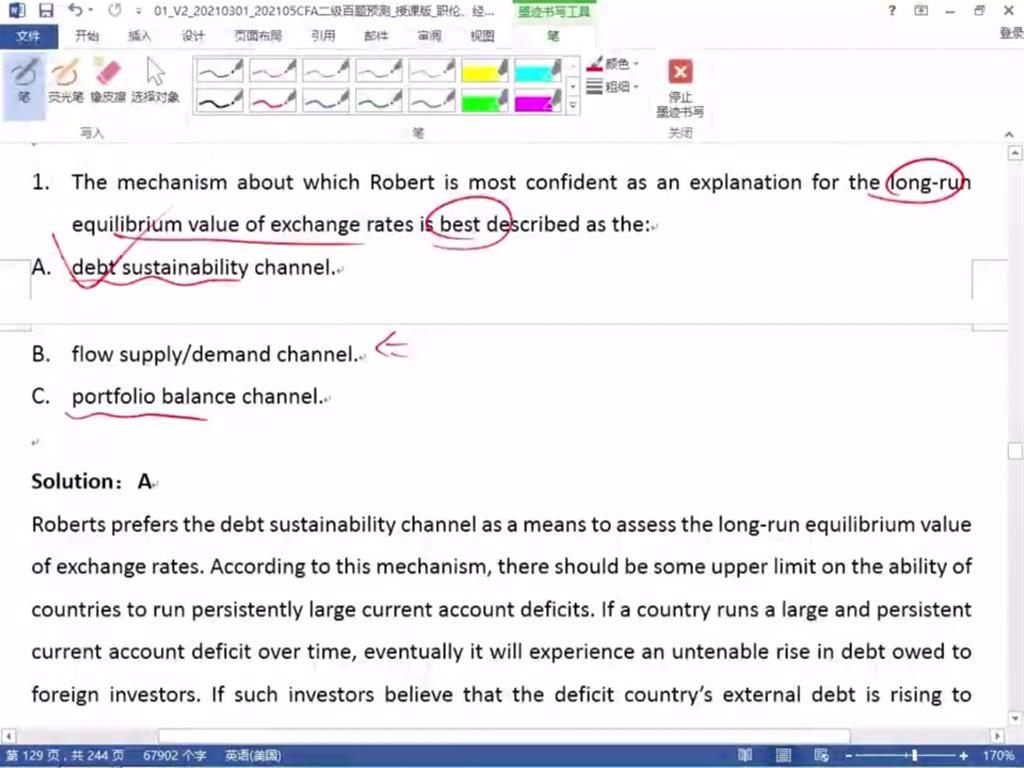Image resolution: width=1024 pixels, height=768 pixels.
Task: Switch to the 笔 Pens contextual tab
Action: [x=553, y=36]
